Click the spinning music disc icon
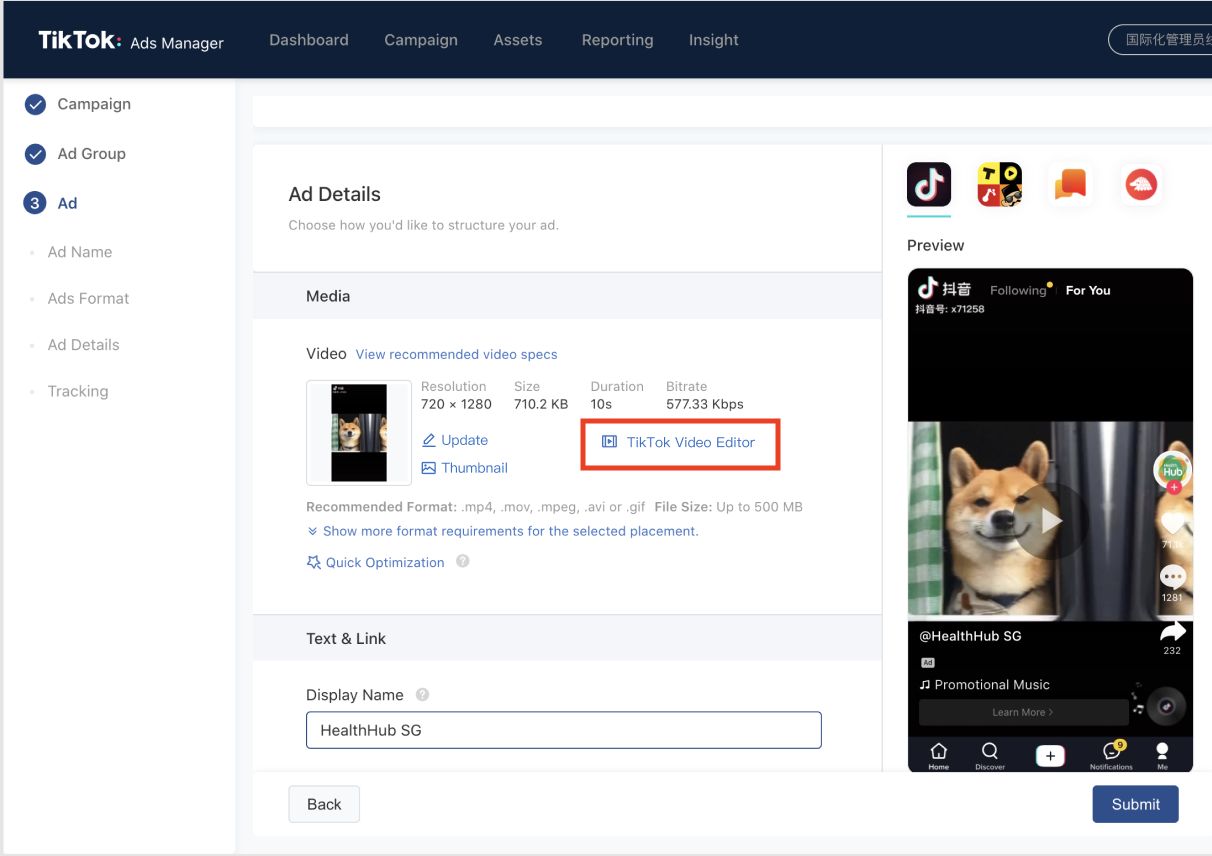 coord(1166,707)
